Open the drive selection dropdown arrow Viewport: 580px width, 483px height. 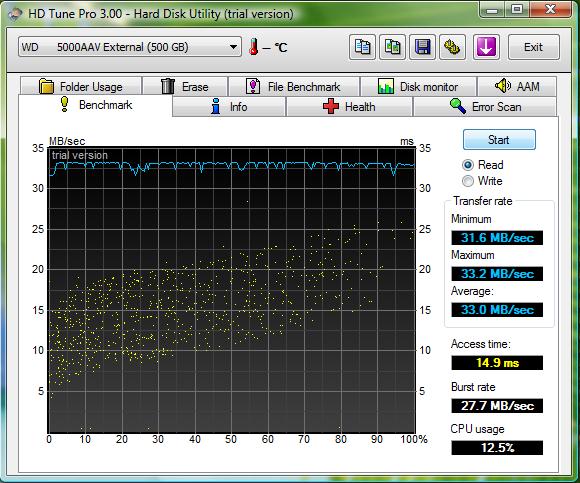[233, 47]
